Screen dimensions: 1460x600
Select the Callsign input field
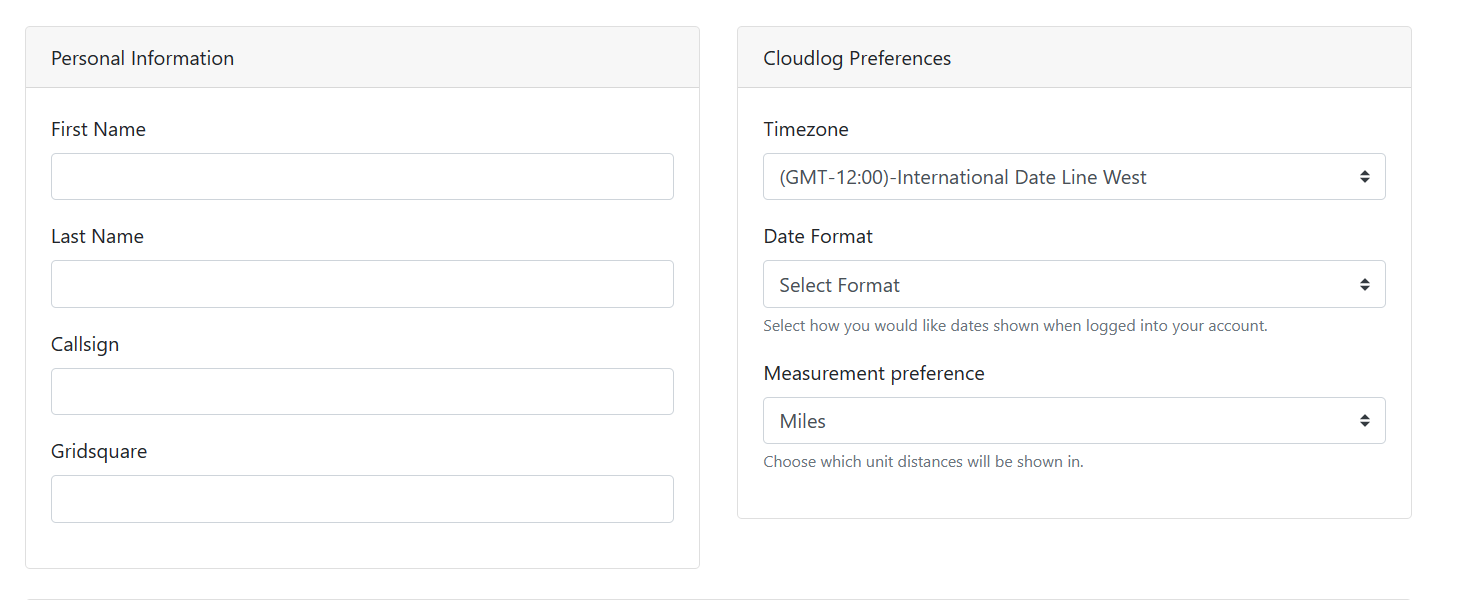[362, 391]
